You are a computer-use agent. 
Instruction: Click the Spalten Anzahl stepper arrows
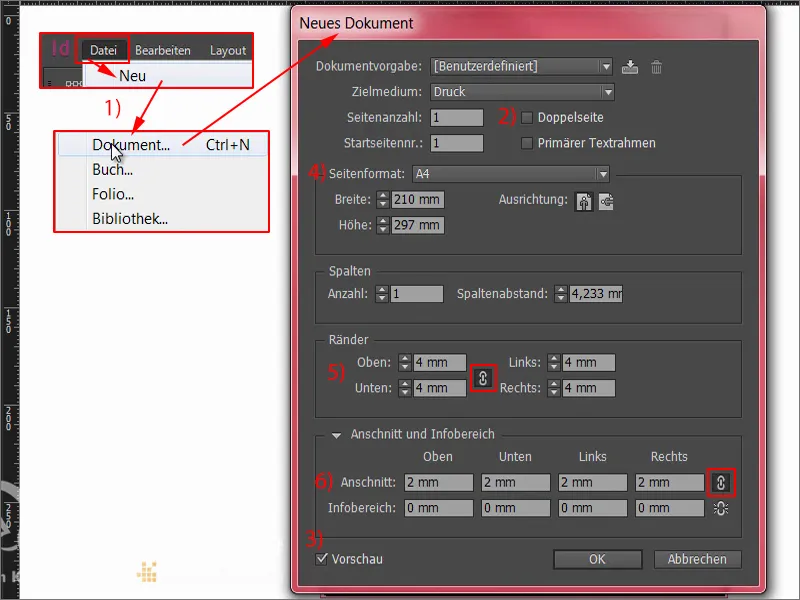(x=382, y=294)
